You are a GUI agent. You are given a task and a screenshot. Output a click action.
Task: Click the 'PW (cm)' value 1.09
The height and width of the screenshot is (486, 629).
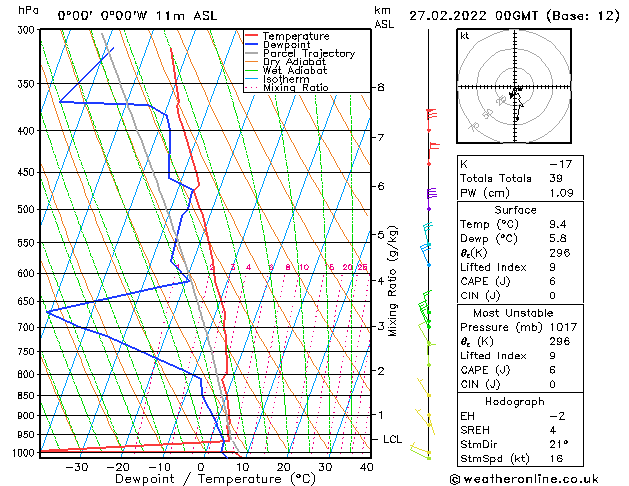[x=561, y=192]
